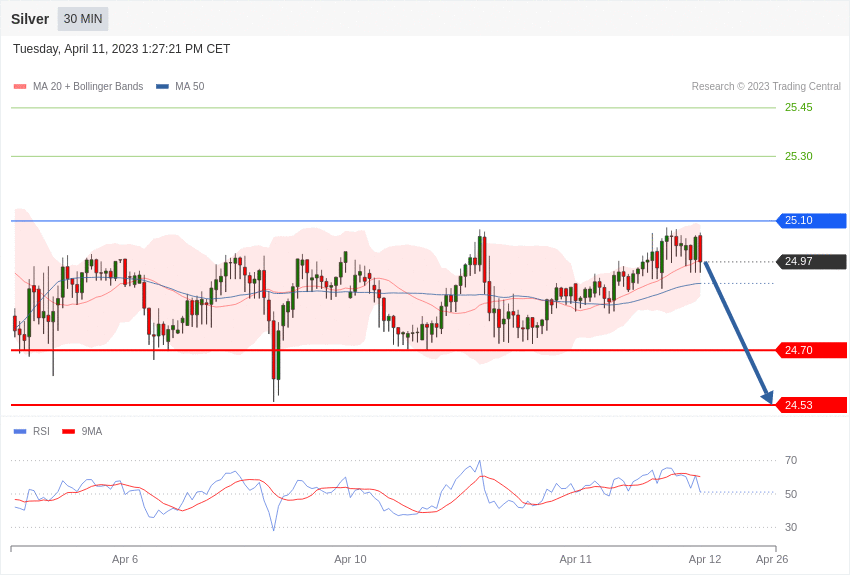The image size is (850, 576).
Task: Click the Apr 12 date axis label
Action: click(x=705, y=559)
